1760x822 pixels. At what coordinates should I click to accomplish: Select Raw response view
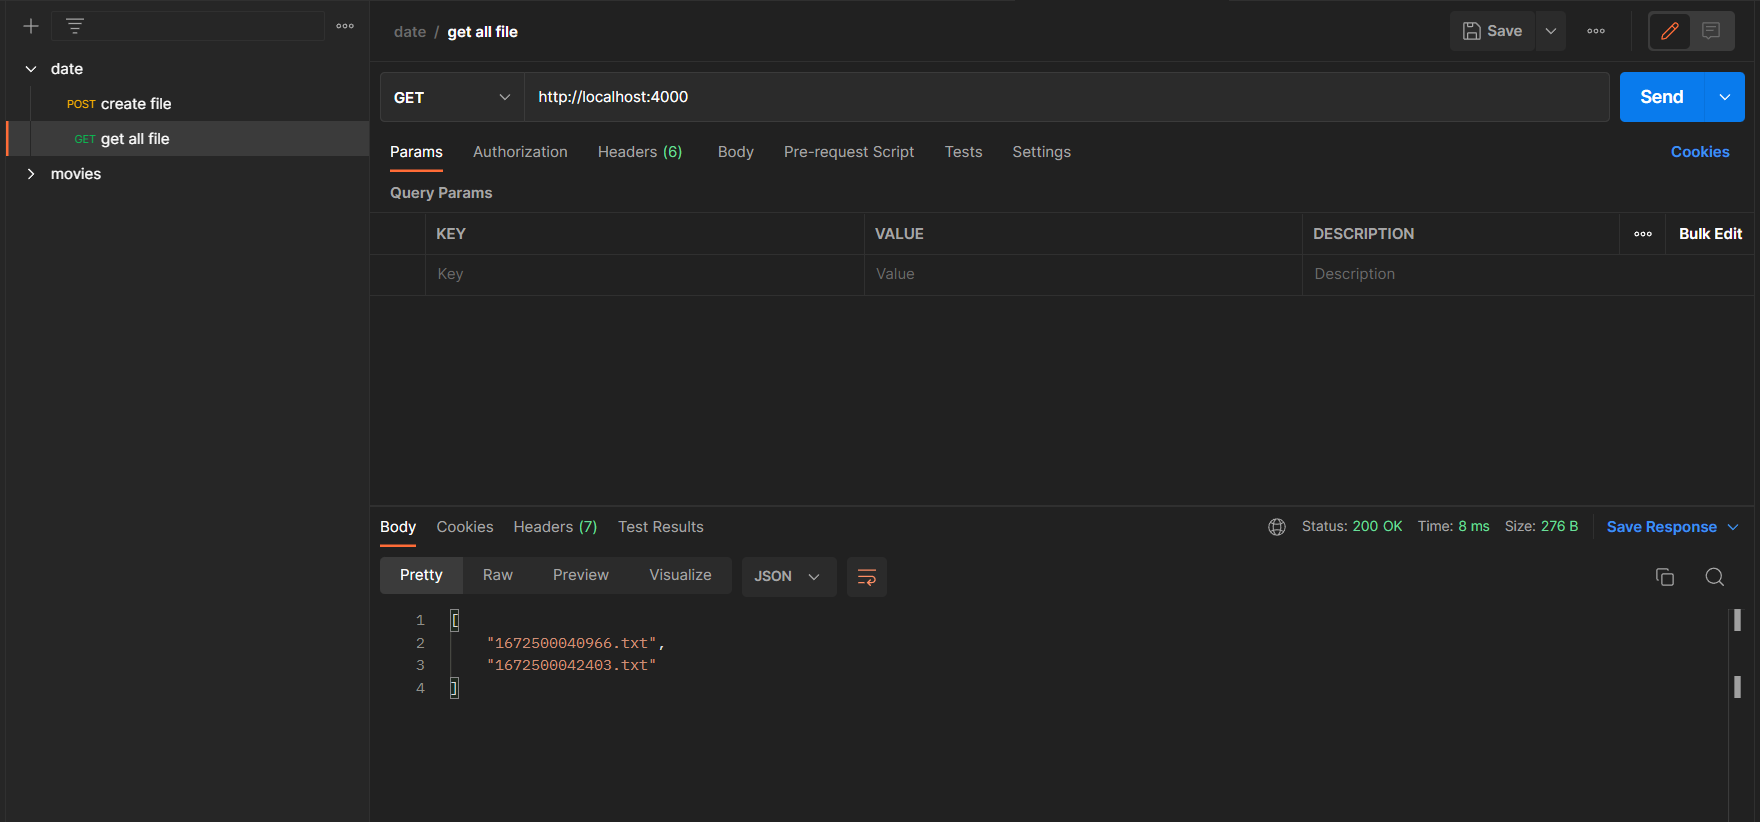498,575
